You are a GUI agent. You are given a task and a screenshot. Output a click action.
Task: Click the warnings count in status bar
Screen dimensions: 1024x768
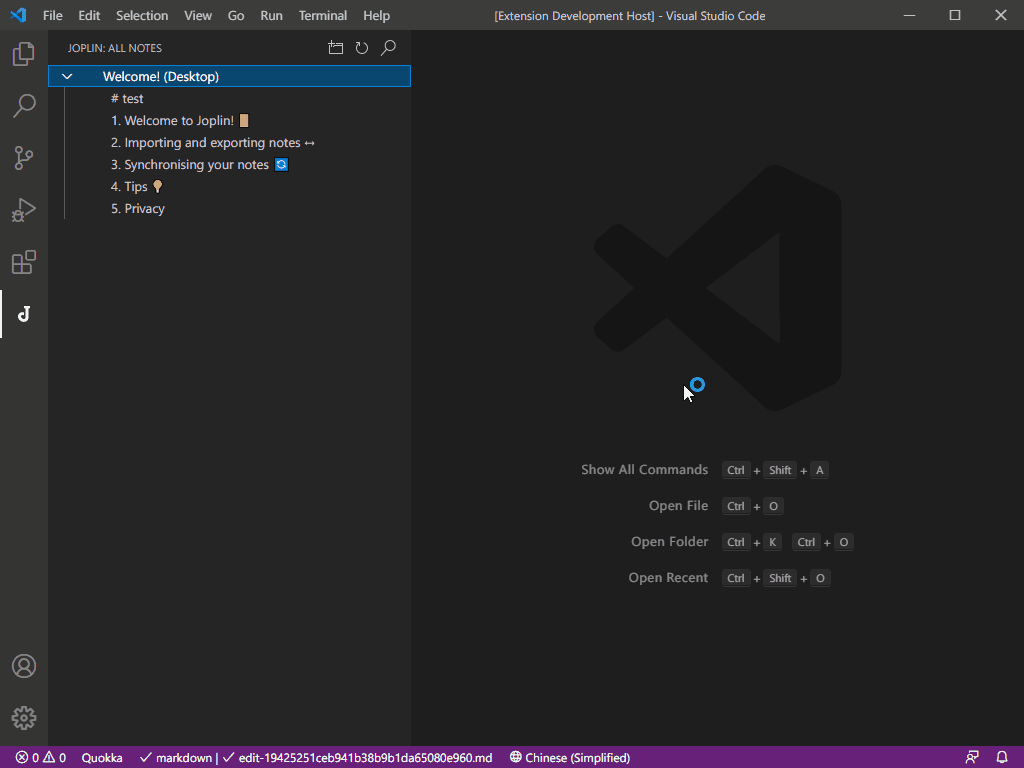click(55, 758)
